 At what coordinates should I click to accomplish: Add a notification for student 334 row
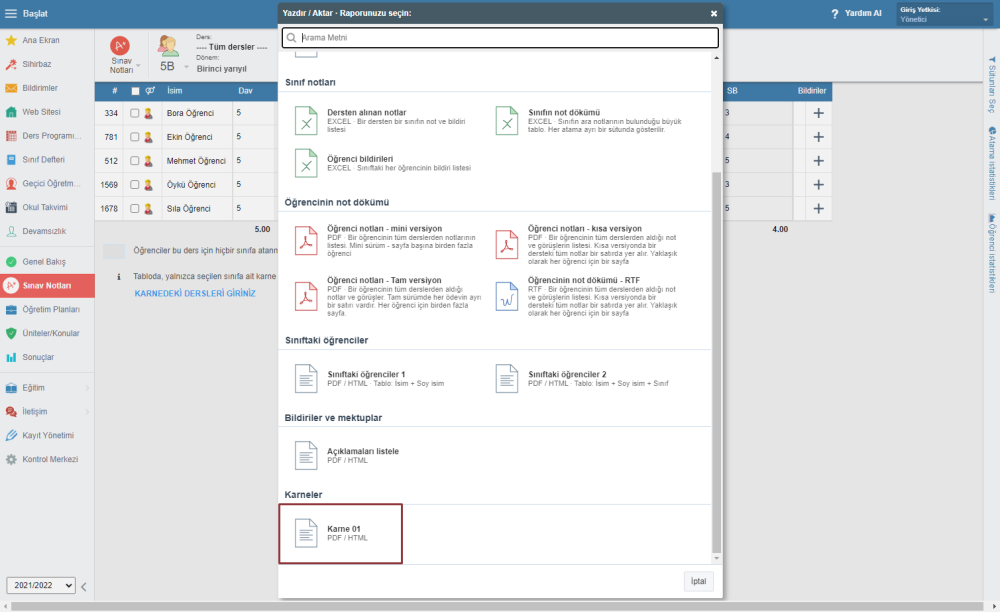point(818,113)
